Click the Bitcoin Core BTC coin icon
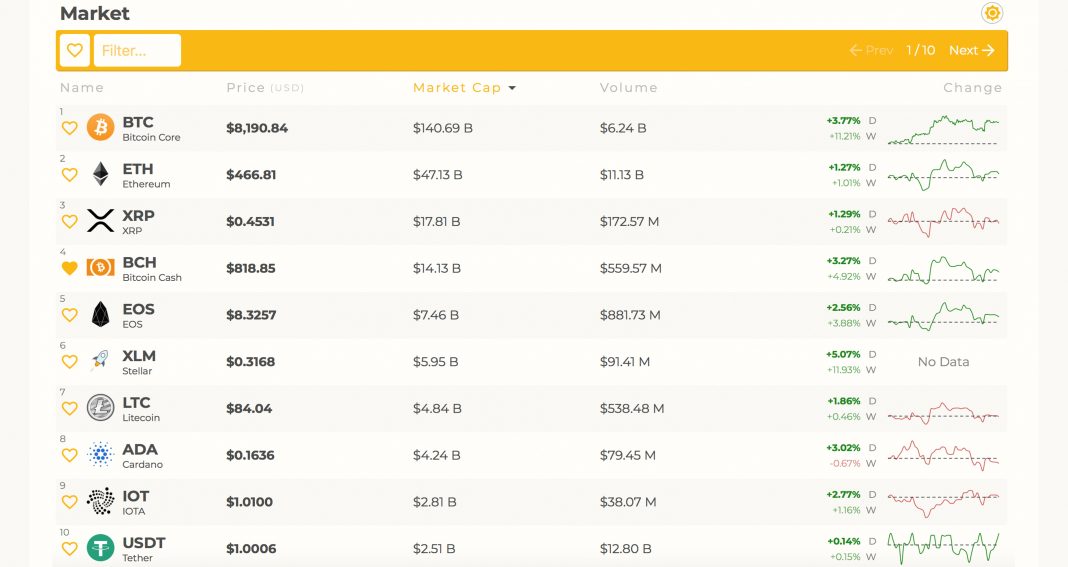The width and height of the screenshot is (1068, 567). [x=100, y=127]
